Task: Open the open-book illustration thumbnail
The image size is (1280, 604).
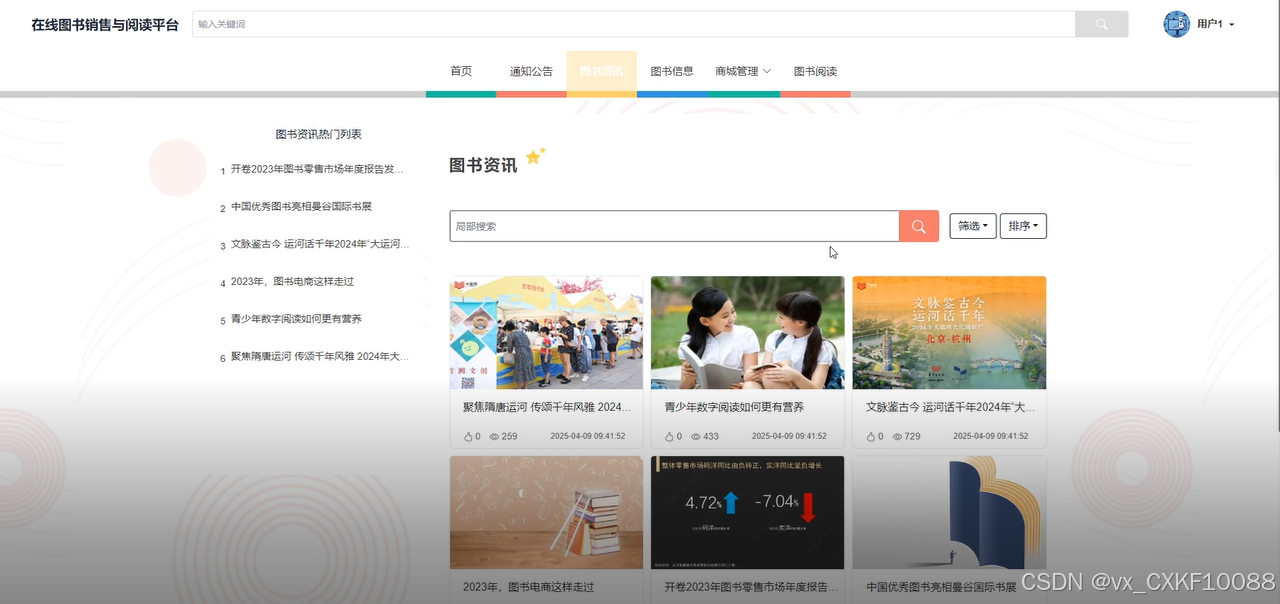Action: pos(949,512)
